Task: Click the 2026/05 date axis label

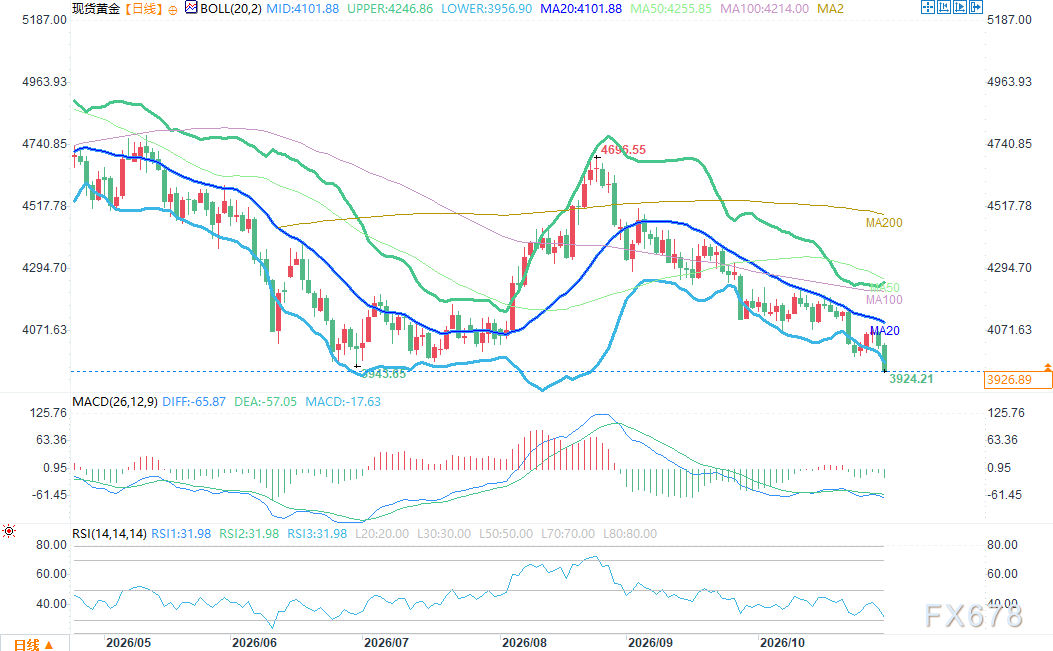Action: pyautogui.click(x=128, y=643)
